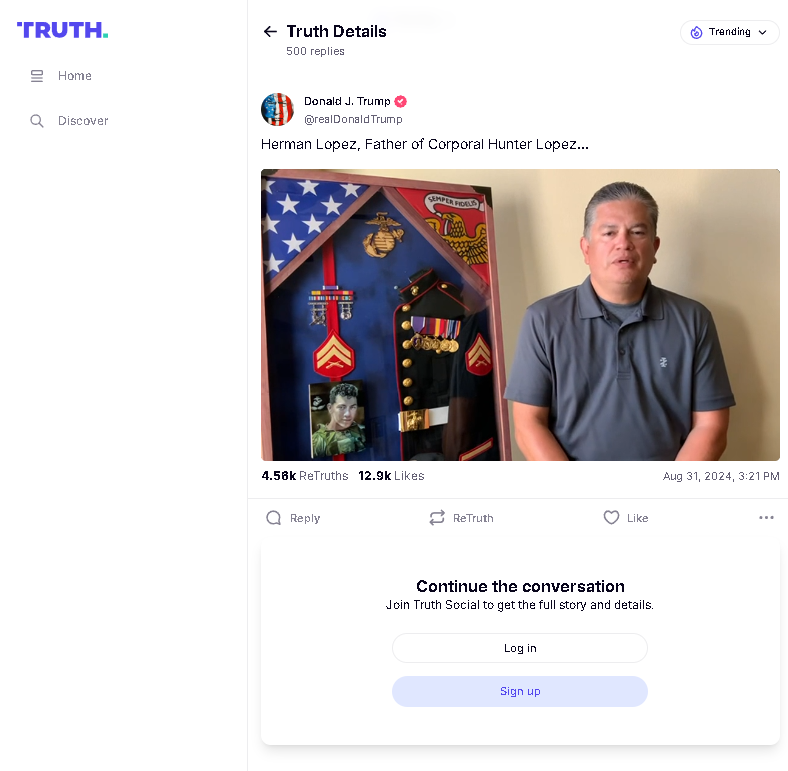Click the Log in button
The image size is (788, 771).
point(520,648)
